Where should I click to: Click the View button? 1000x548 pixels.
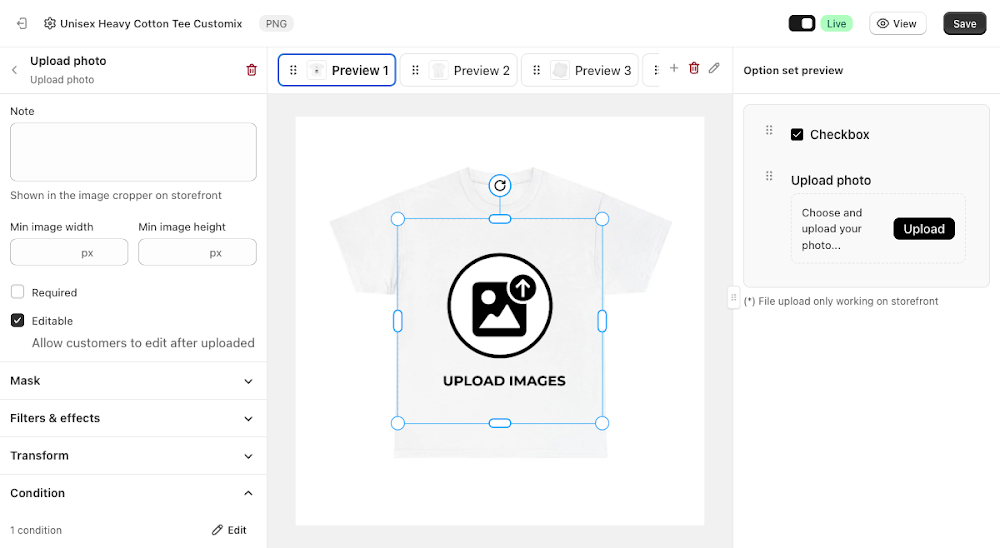pos(897,24)
